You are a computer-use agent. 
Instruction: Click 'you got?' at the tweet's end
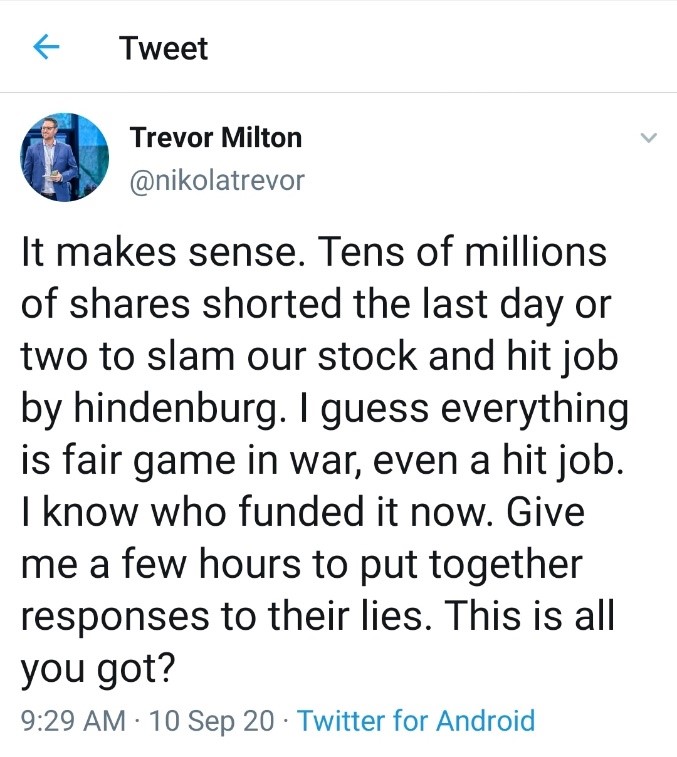click(x=97, y=669)
